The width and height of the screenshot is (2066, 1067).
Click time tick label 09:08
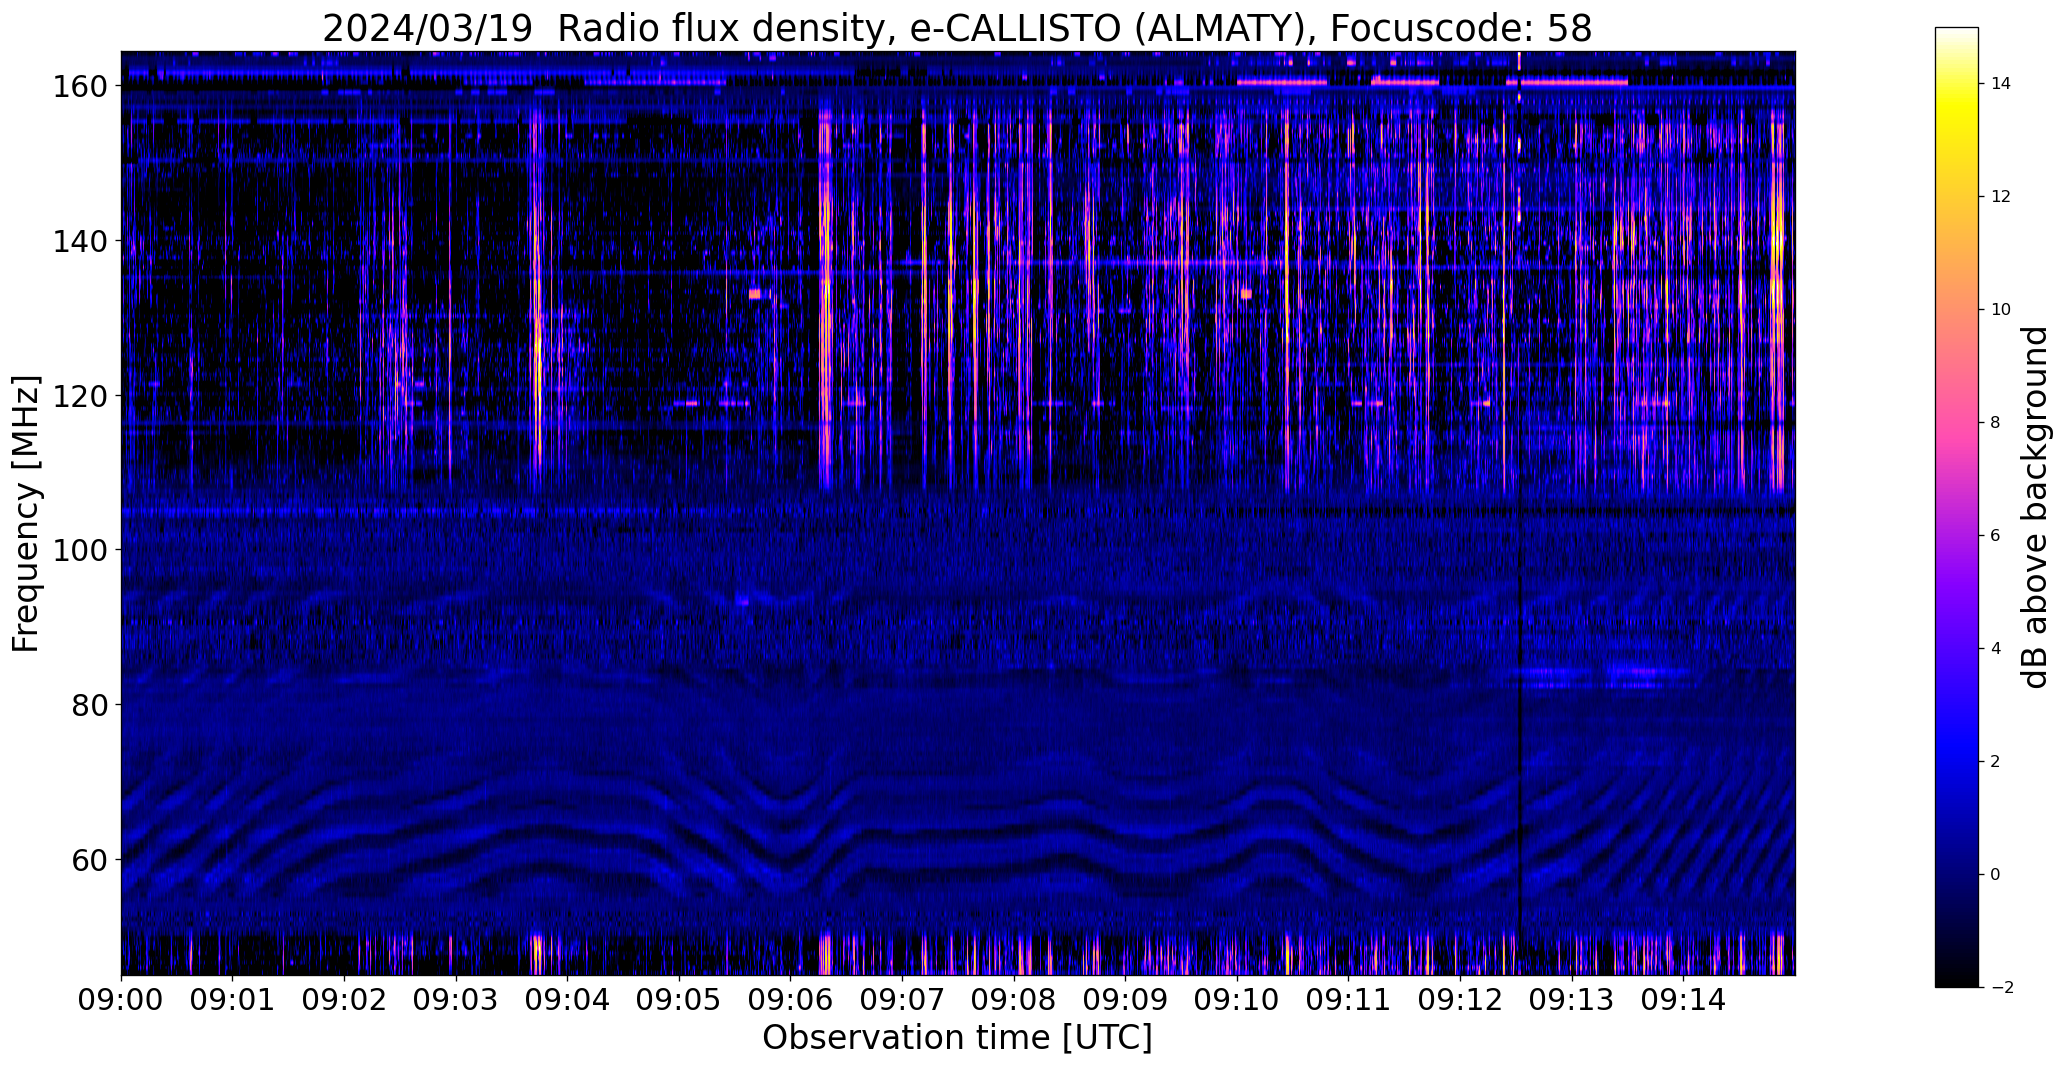(1014, 1000)
